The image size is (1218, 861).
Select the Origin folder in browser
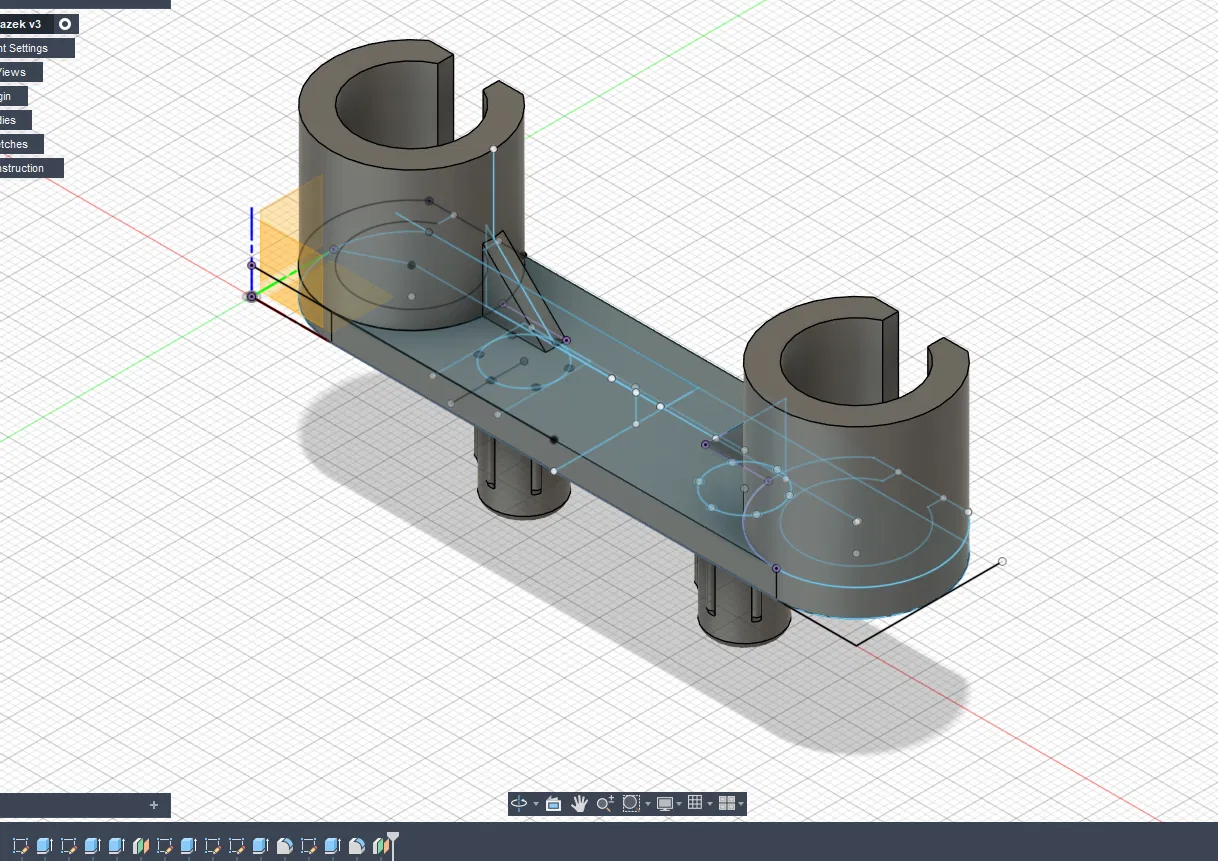tap(14, 96)
